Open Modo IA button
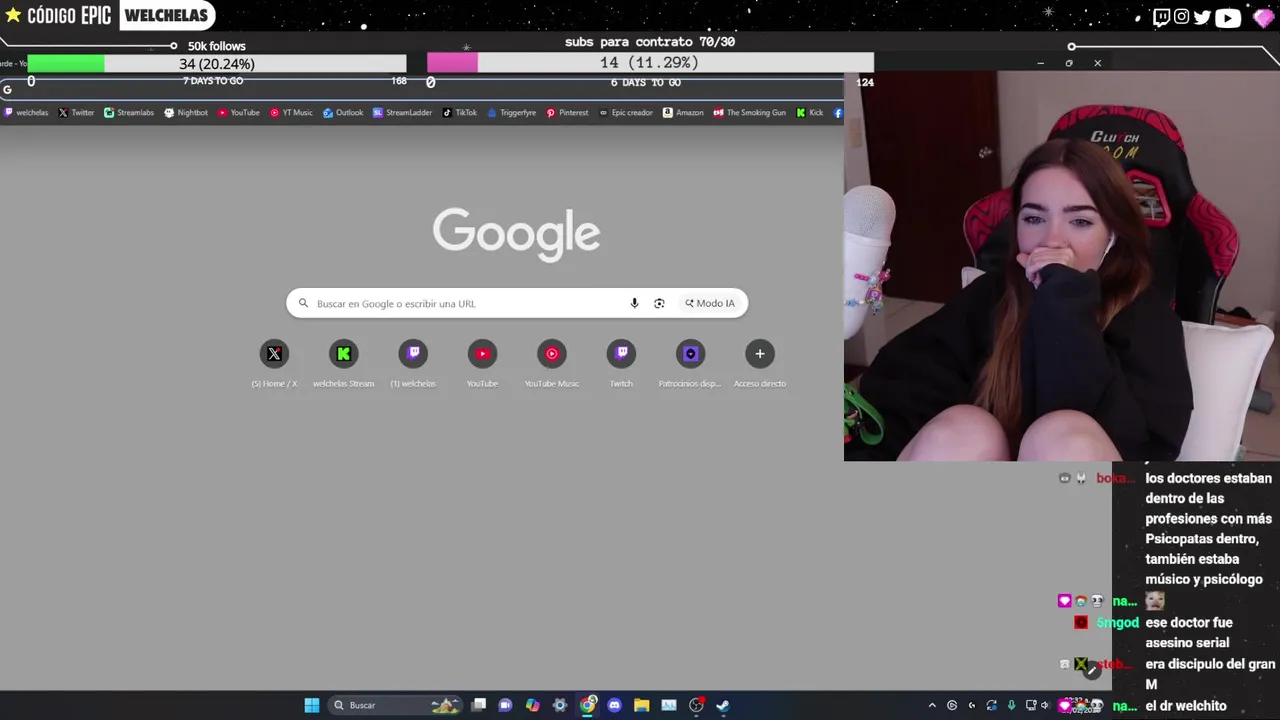1280x720 pixels. pos(710,303)
